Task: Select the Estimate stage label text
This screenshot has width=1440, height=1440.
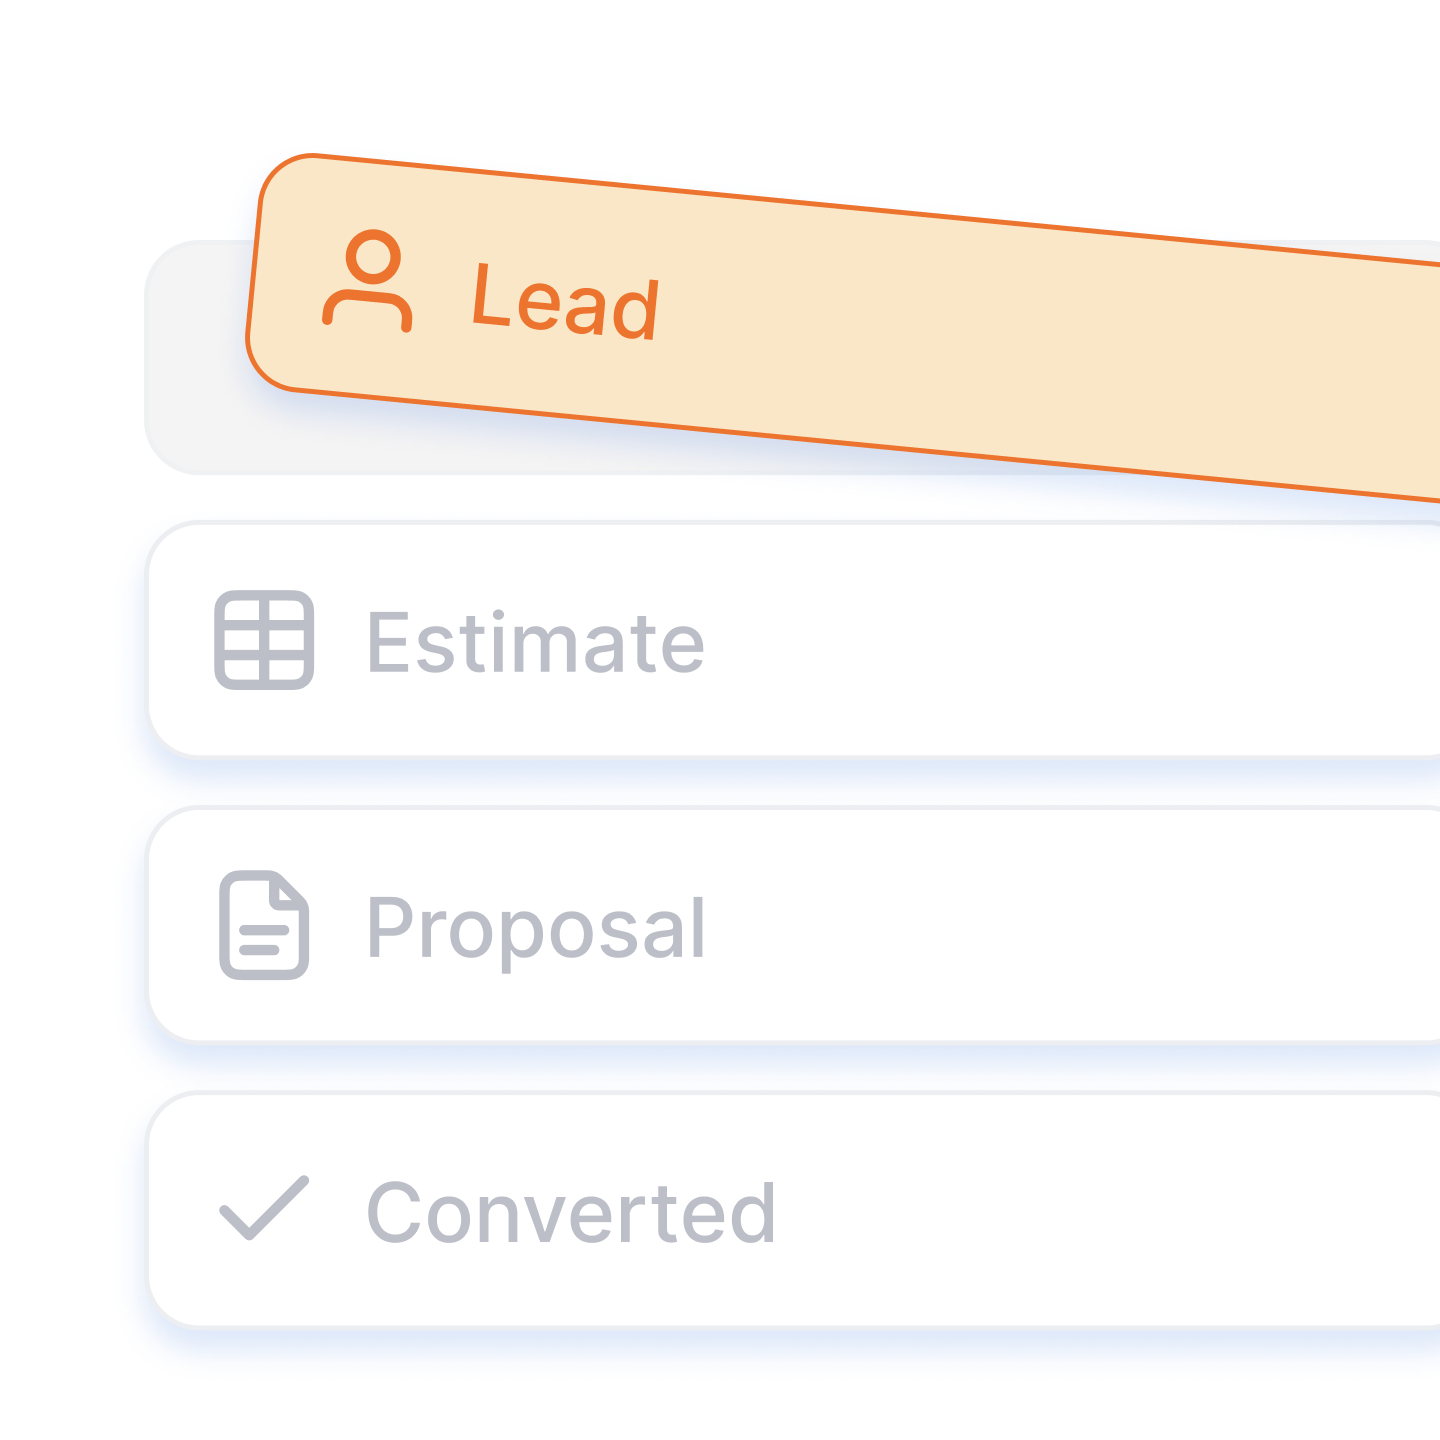Action: coord(536,642)
